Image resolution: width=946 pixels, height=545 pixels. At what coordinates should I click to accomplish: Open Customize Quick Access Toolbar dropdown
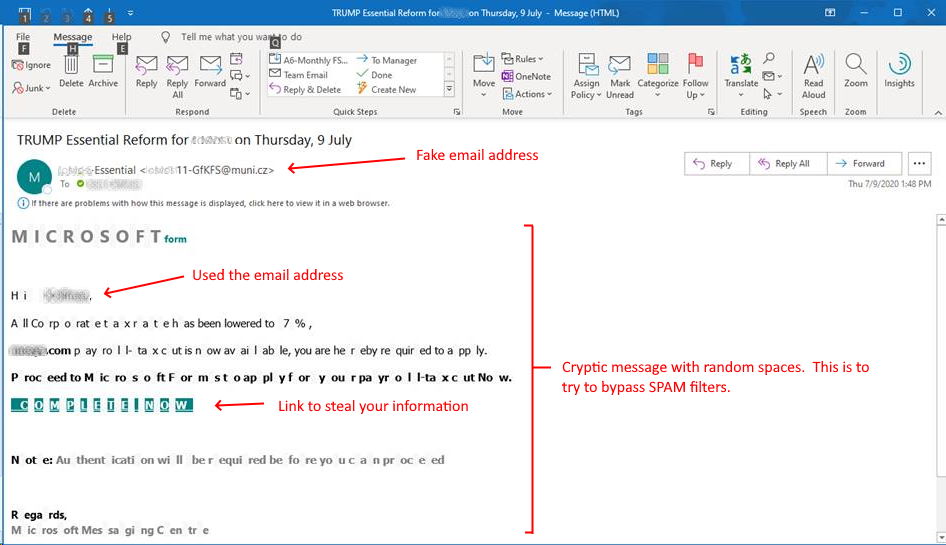click(130, 13)
